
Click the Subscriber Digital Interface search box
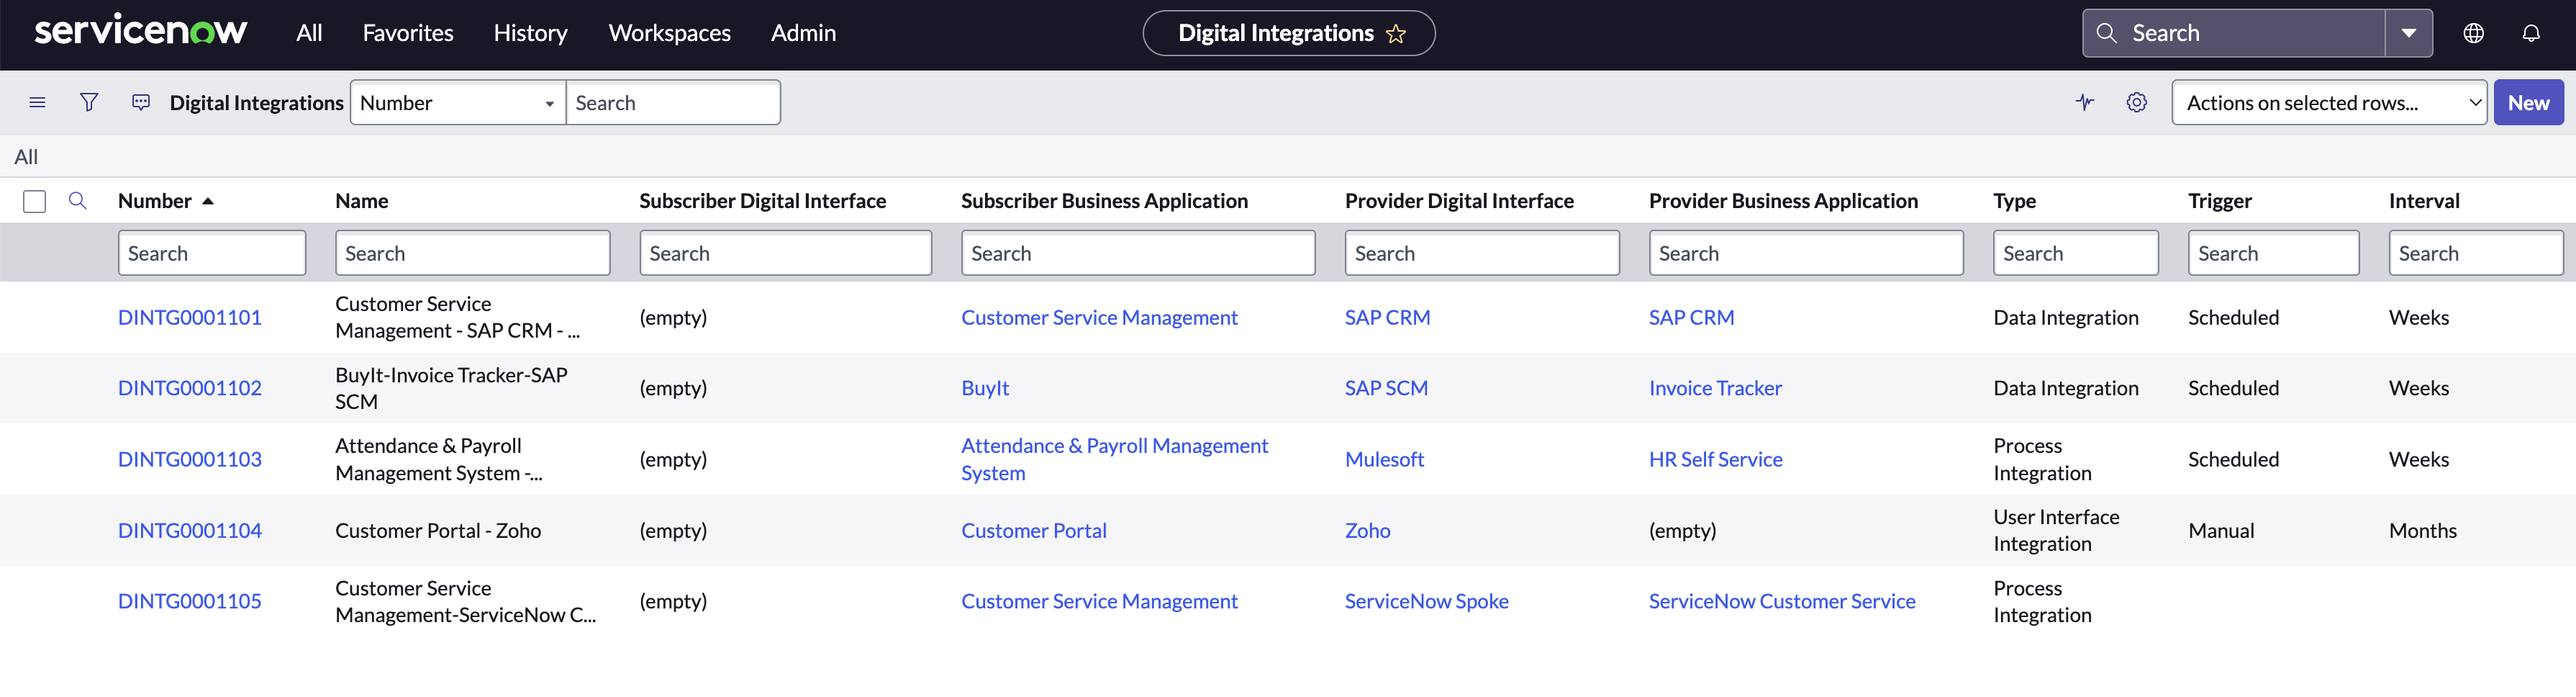point(786,253)
